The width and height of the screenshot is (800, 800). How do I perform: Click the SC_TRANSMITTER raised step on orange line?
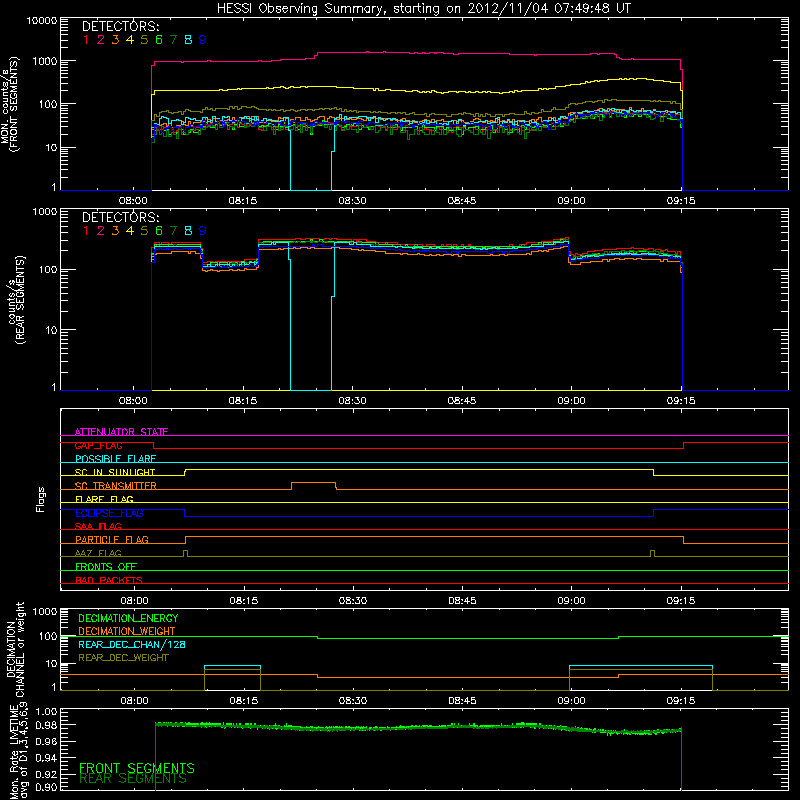click(313, 483)
